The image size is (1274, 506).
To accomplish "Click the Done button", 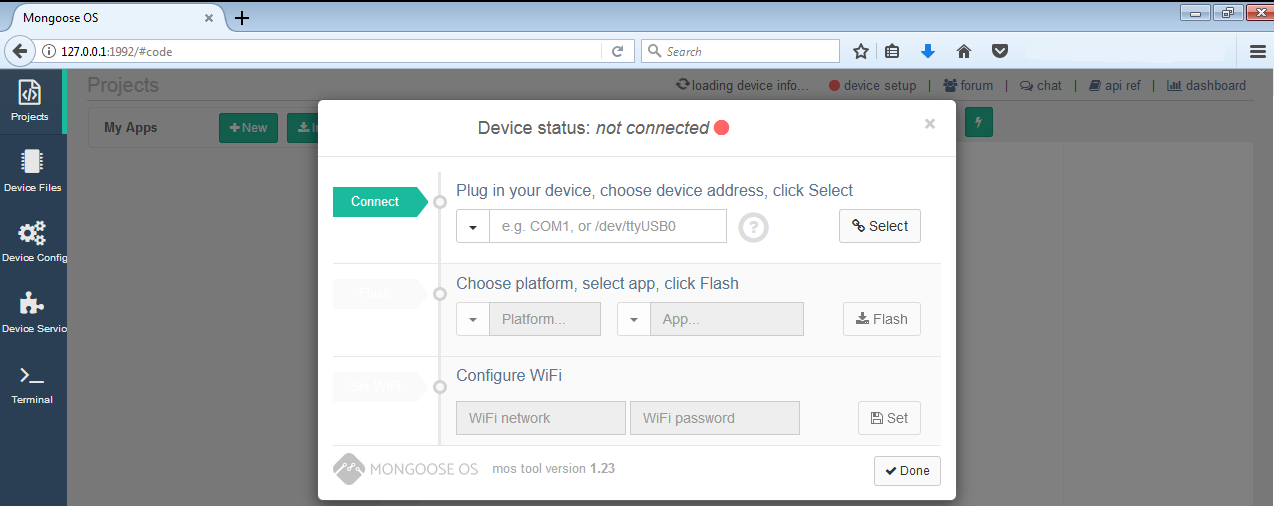I will 907,471.
